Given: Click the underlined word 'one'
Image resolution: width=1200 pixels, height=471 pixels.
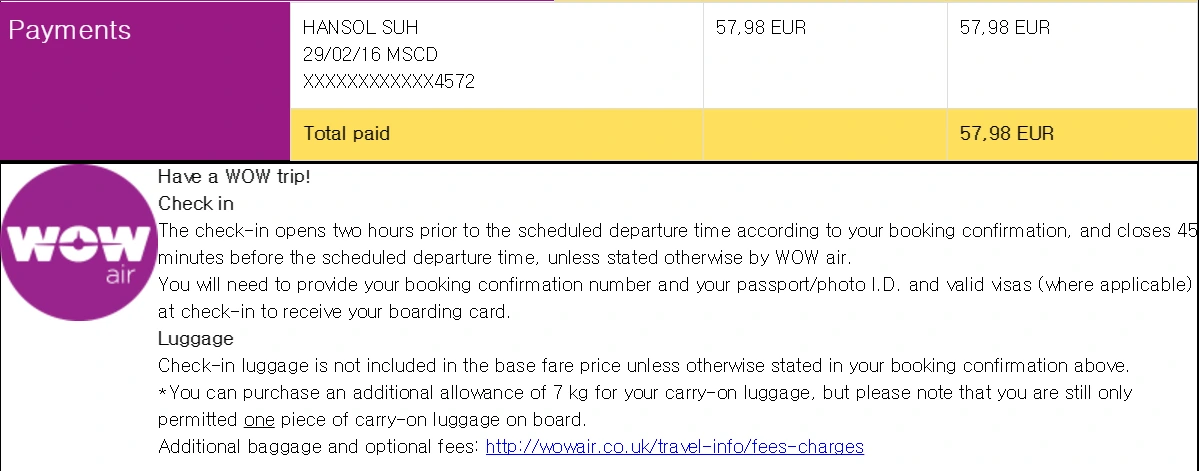Looking at the screenshot, I should coord(259,419).
